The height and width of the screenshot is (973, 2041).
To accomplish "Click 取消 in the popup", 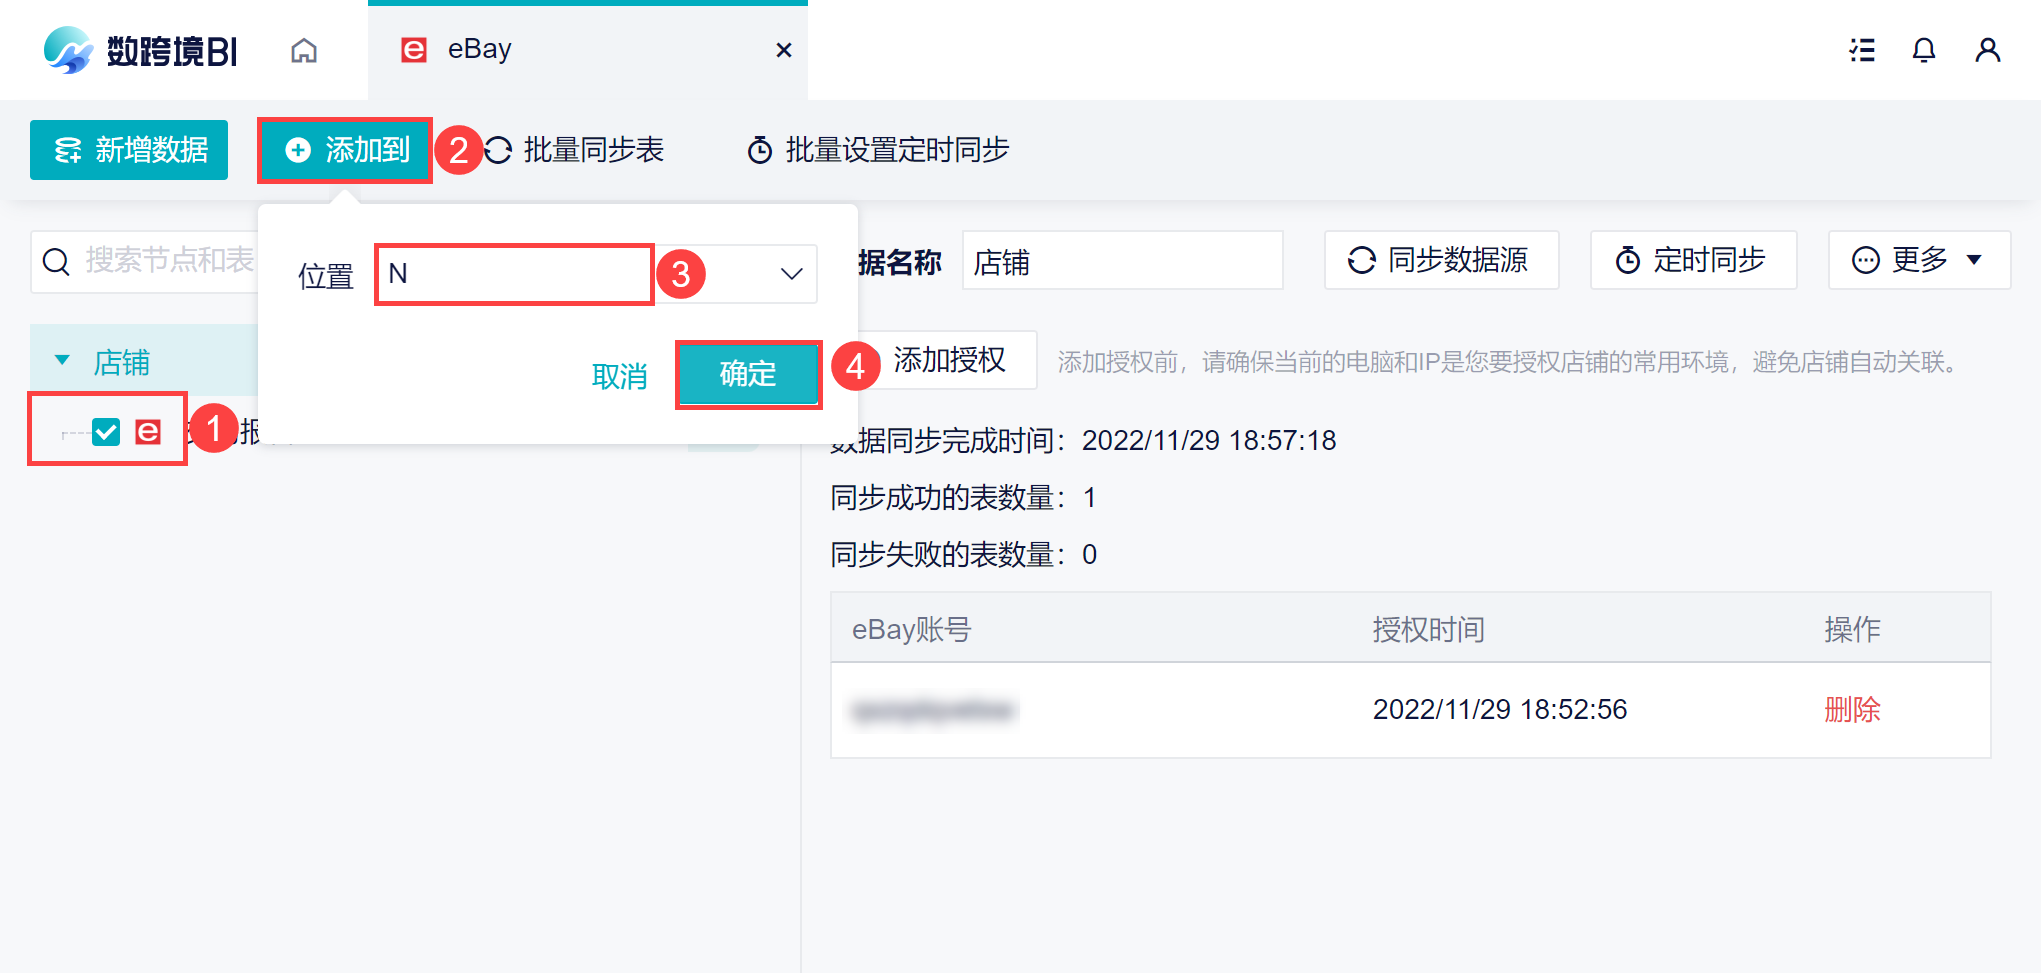I will pyautogui.click(x=620, y=376).
